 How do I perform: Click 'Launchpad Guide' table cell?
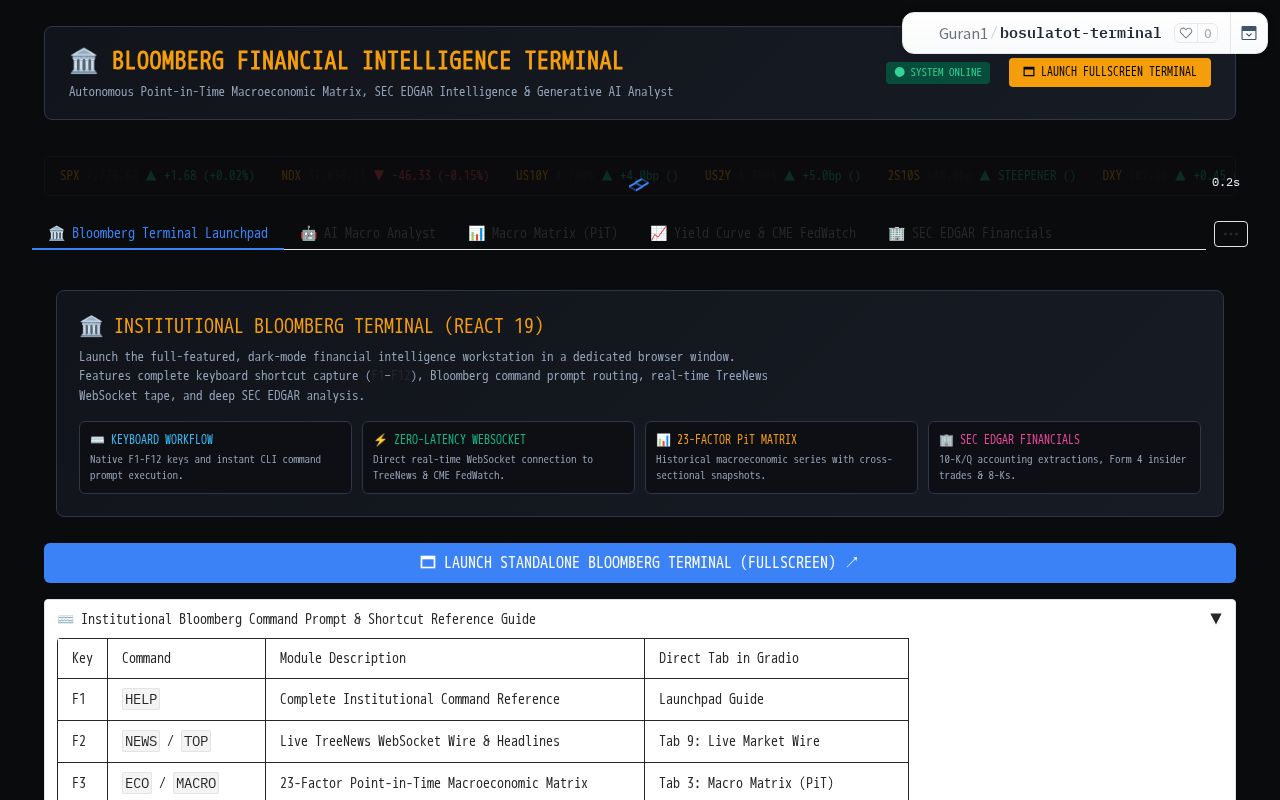776,700
